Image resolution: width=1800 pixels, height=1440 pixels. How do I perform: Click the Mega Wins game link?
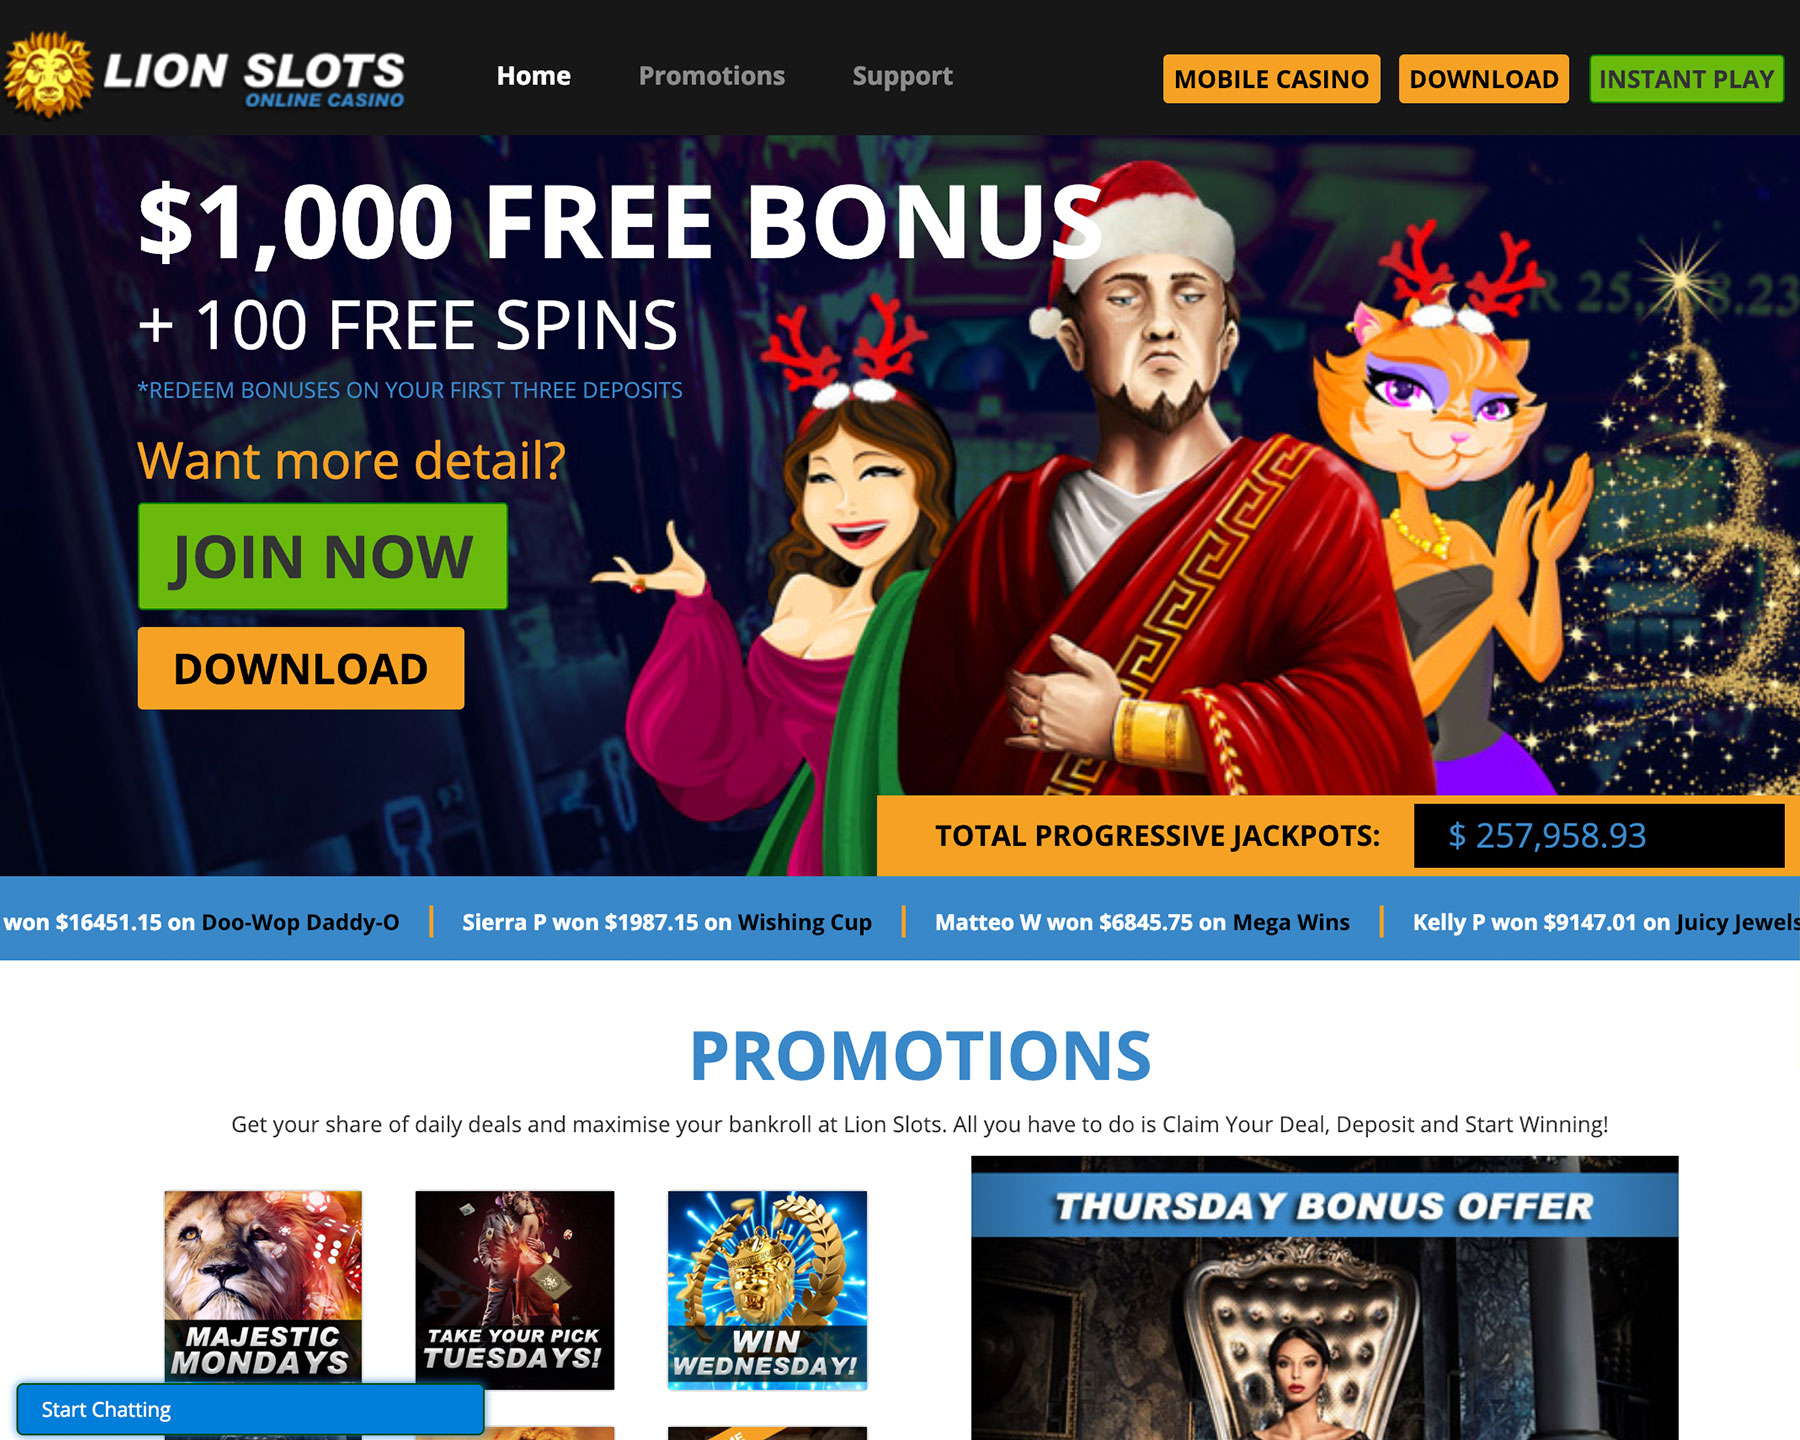coord(1291,922)
